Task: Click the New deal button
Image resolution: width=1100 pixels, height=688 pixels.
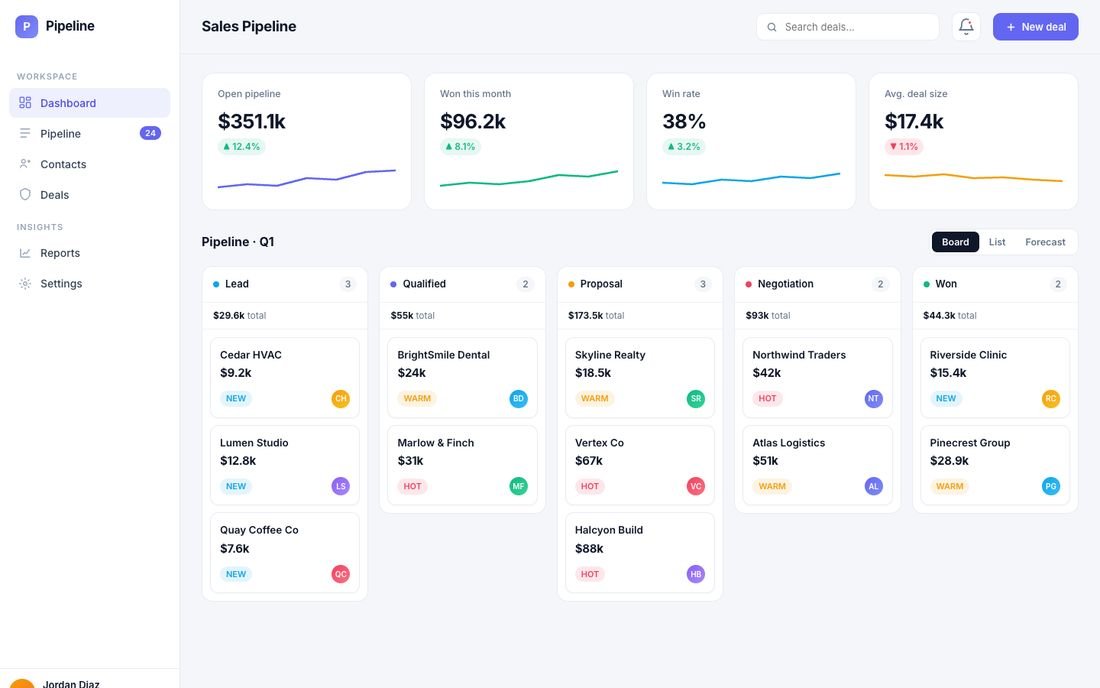Action: (1035, 27)
